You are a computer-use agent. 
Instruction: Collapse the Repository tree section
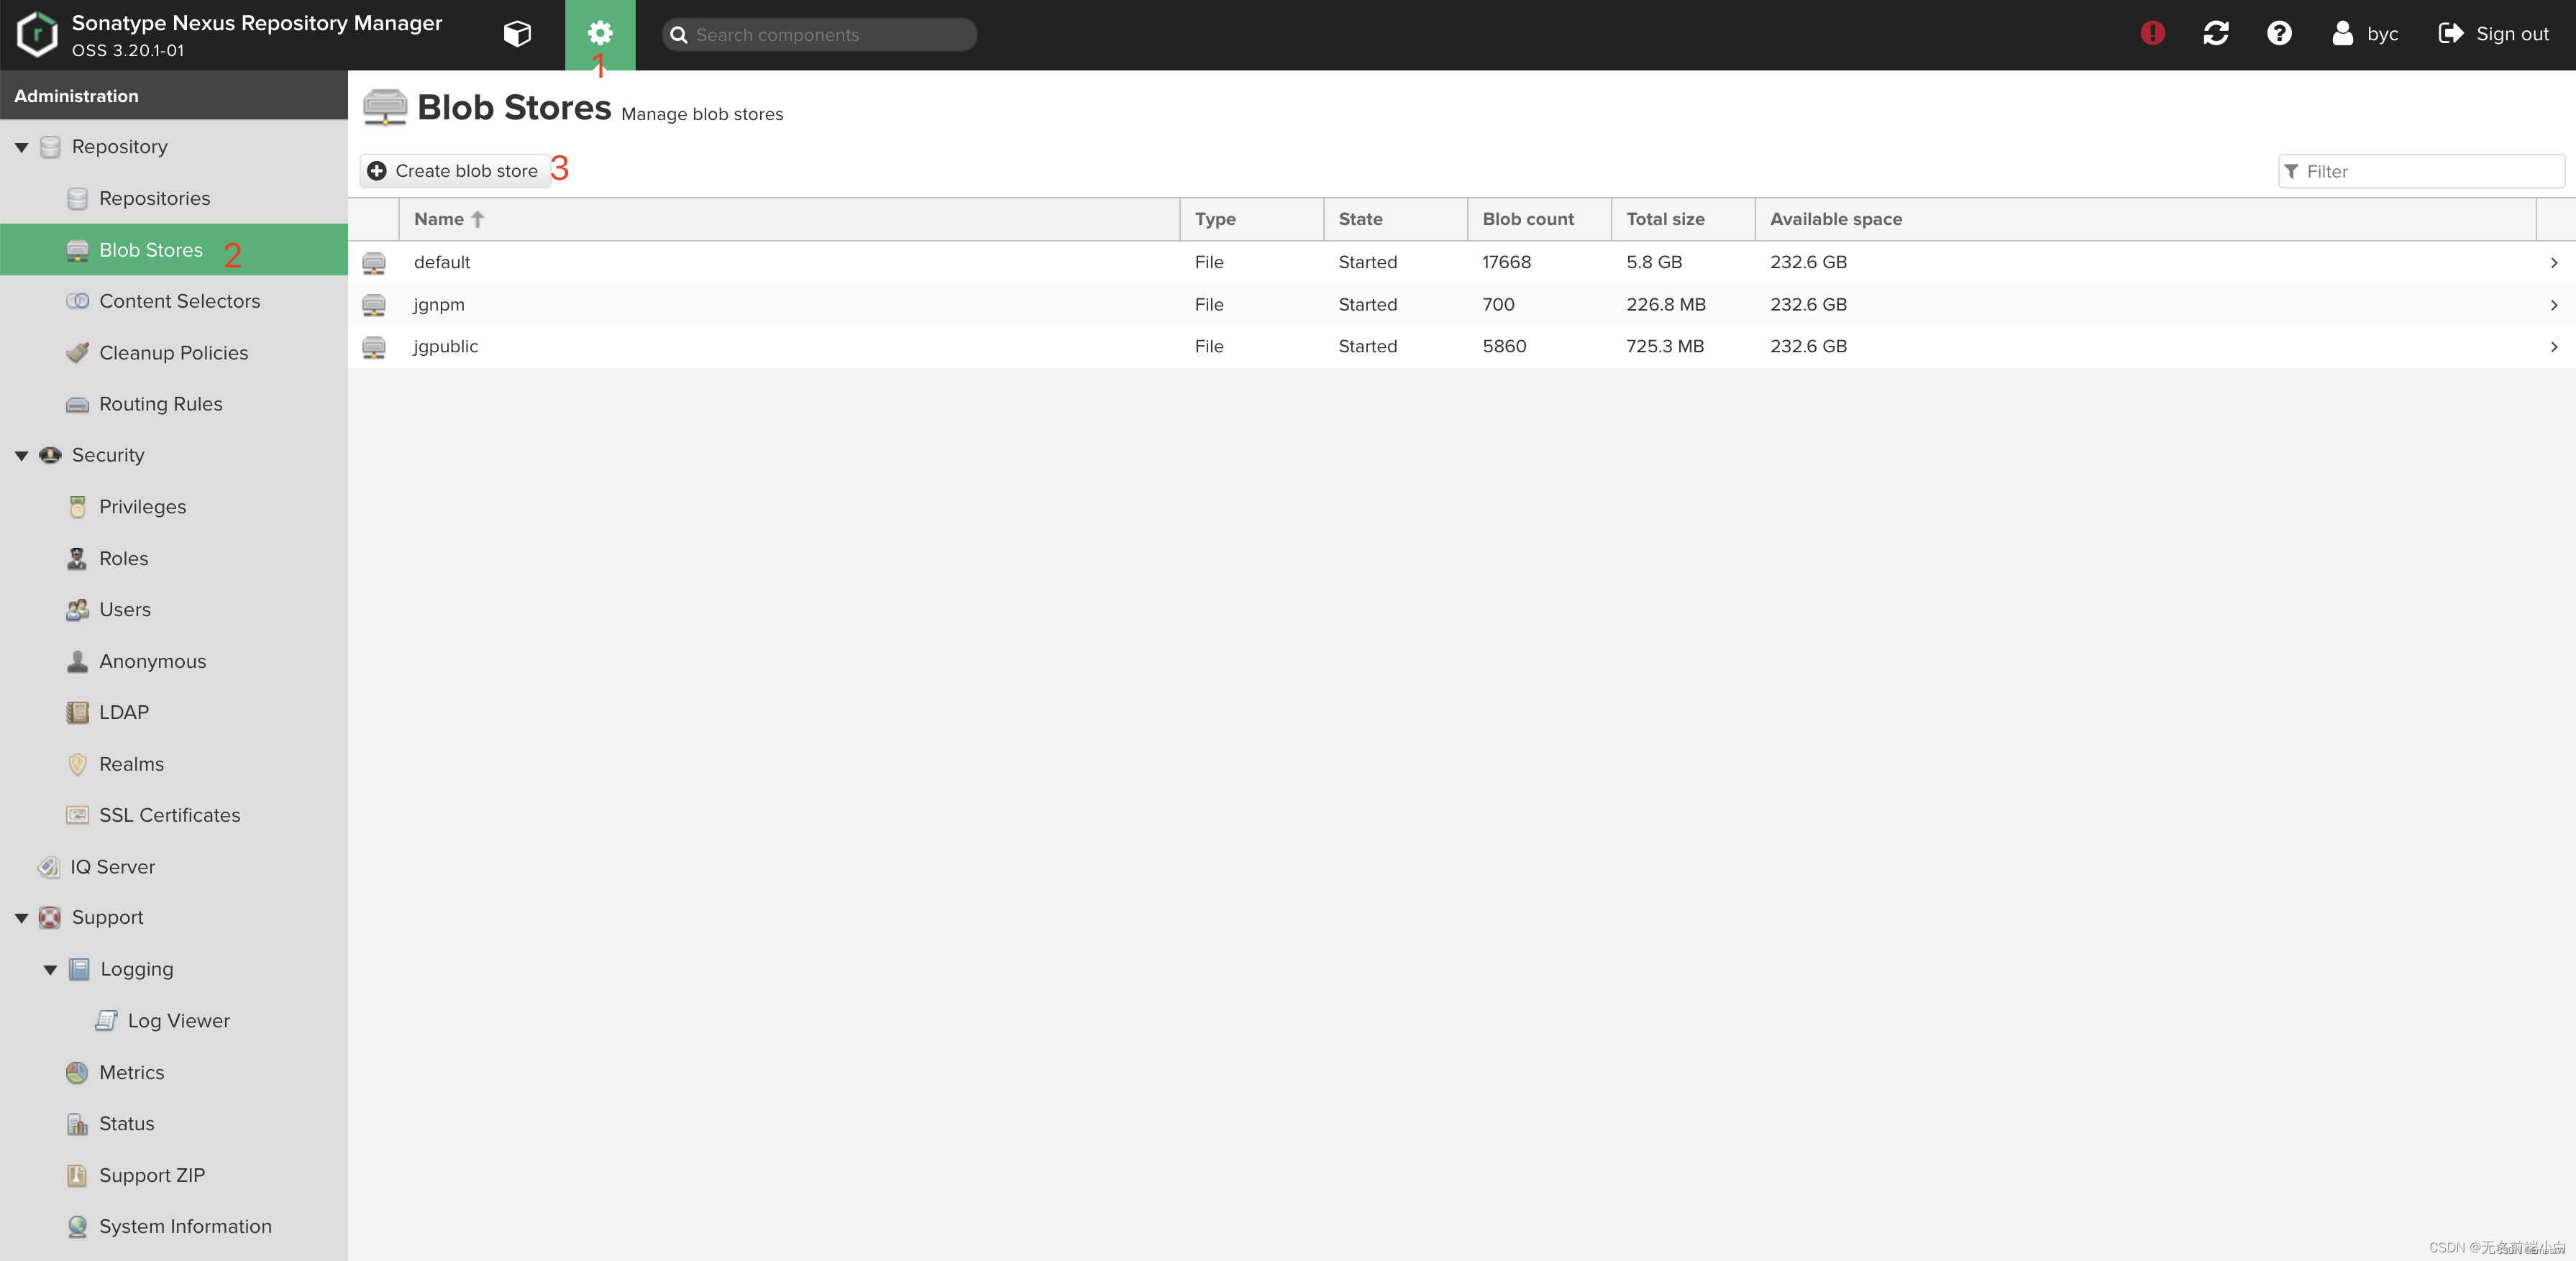[x=21, y=147]
